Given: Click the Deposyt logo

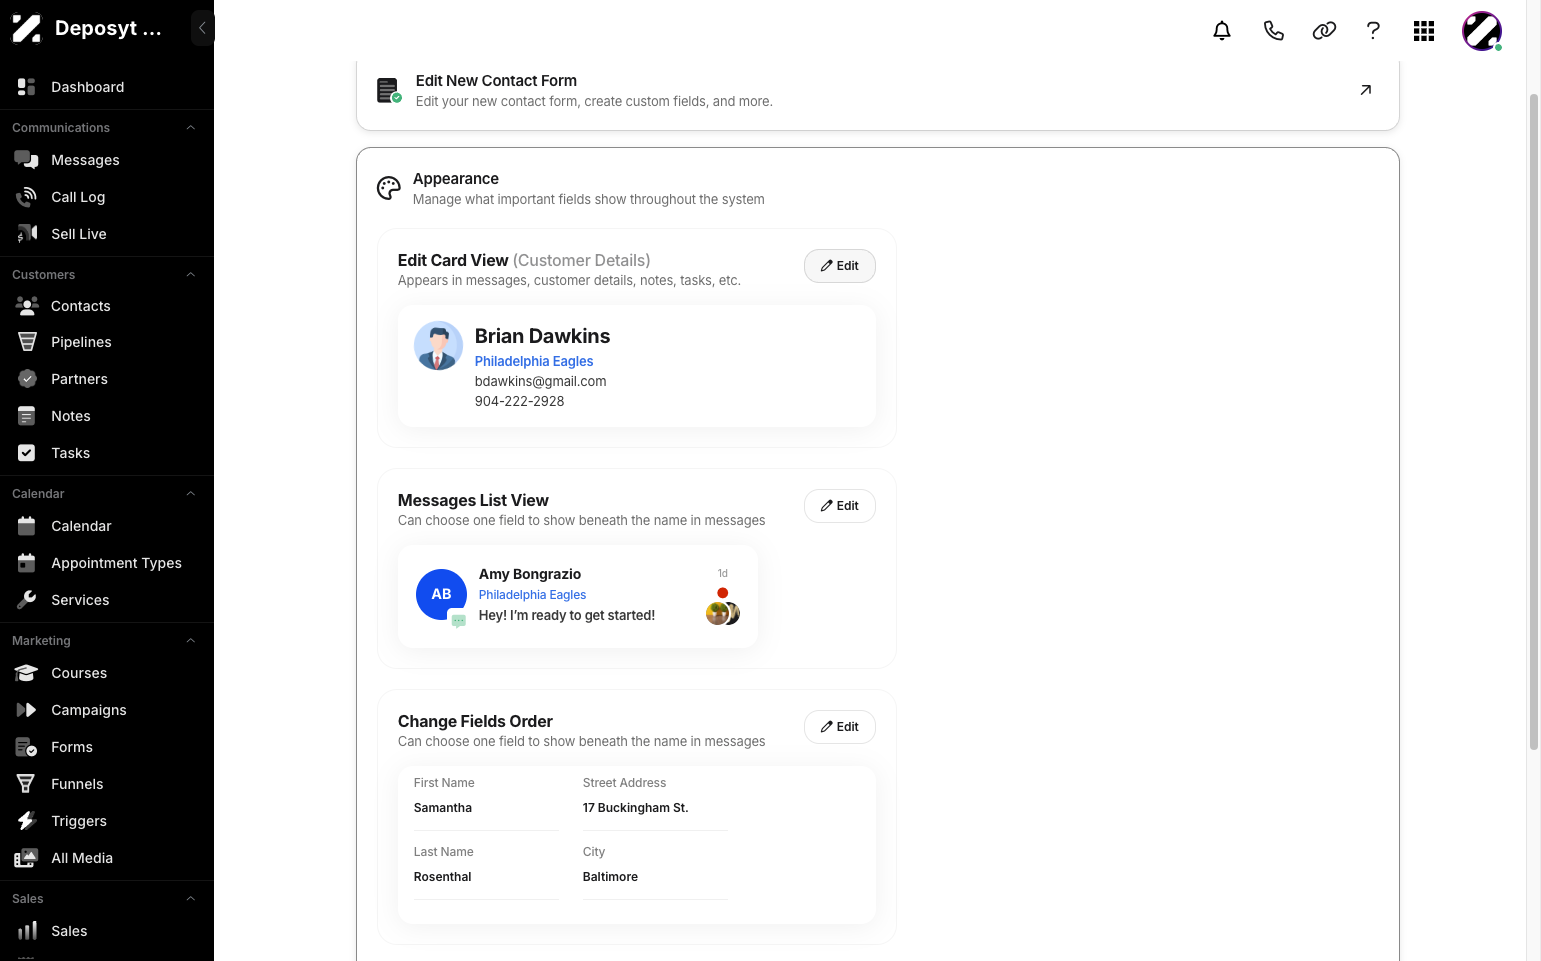Looking at the screenshot, I should point(27,28).
